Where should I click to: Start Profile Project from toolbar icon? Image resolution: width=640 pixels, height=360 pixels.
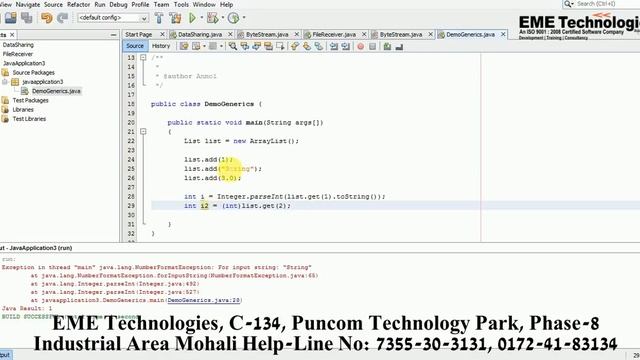pos(233,18)
